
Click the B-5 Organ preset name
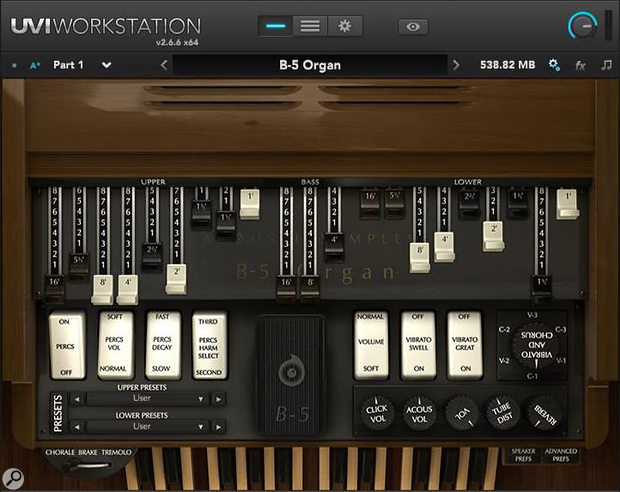pos(310,65)
